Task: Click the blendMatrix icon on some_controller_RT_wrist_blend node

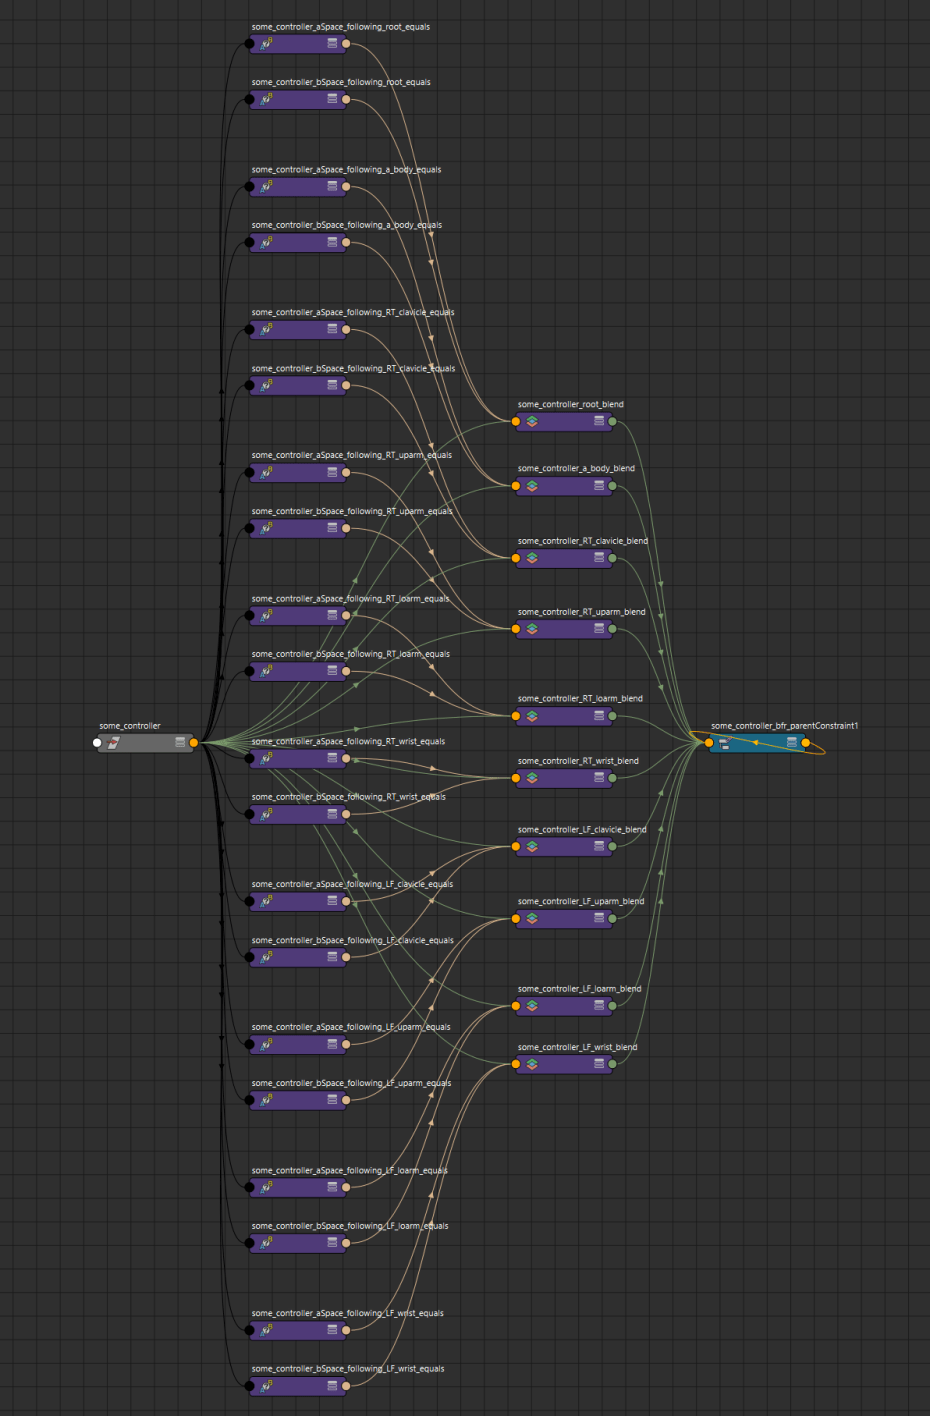Action: click(x=531, y=778)
